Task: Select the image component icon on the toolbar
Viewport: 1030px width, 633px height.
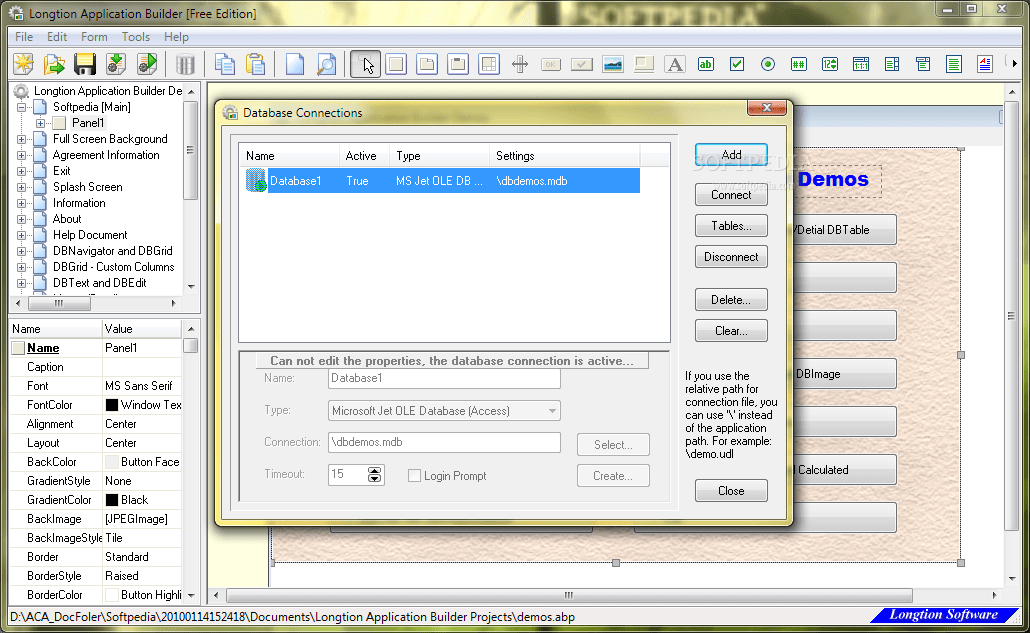Action: [x=612, y=64]
